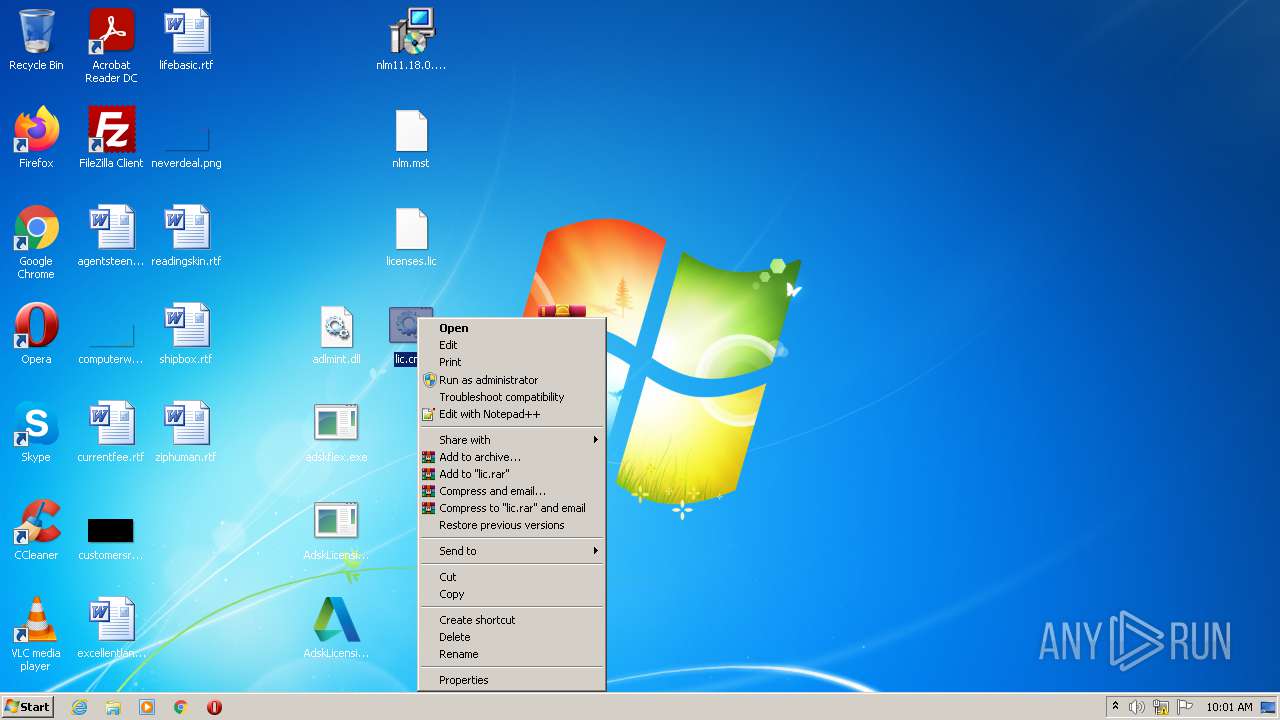Choose Restore previous versions

[x=512, y=525]
